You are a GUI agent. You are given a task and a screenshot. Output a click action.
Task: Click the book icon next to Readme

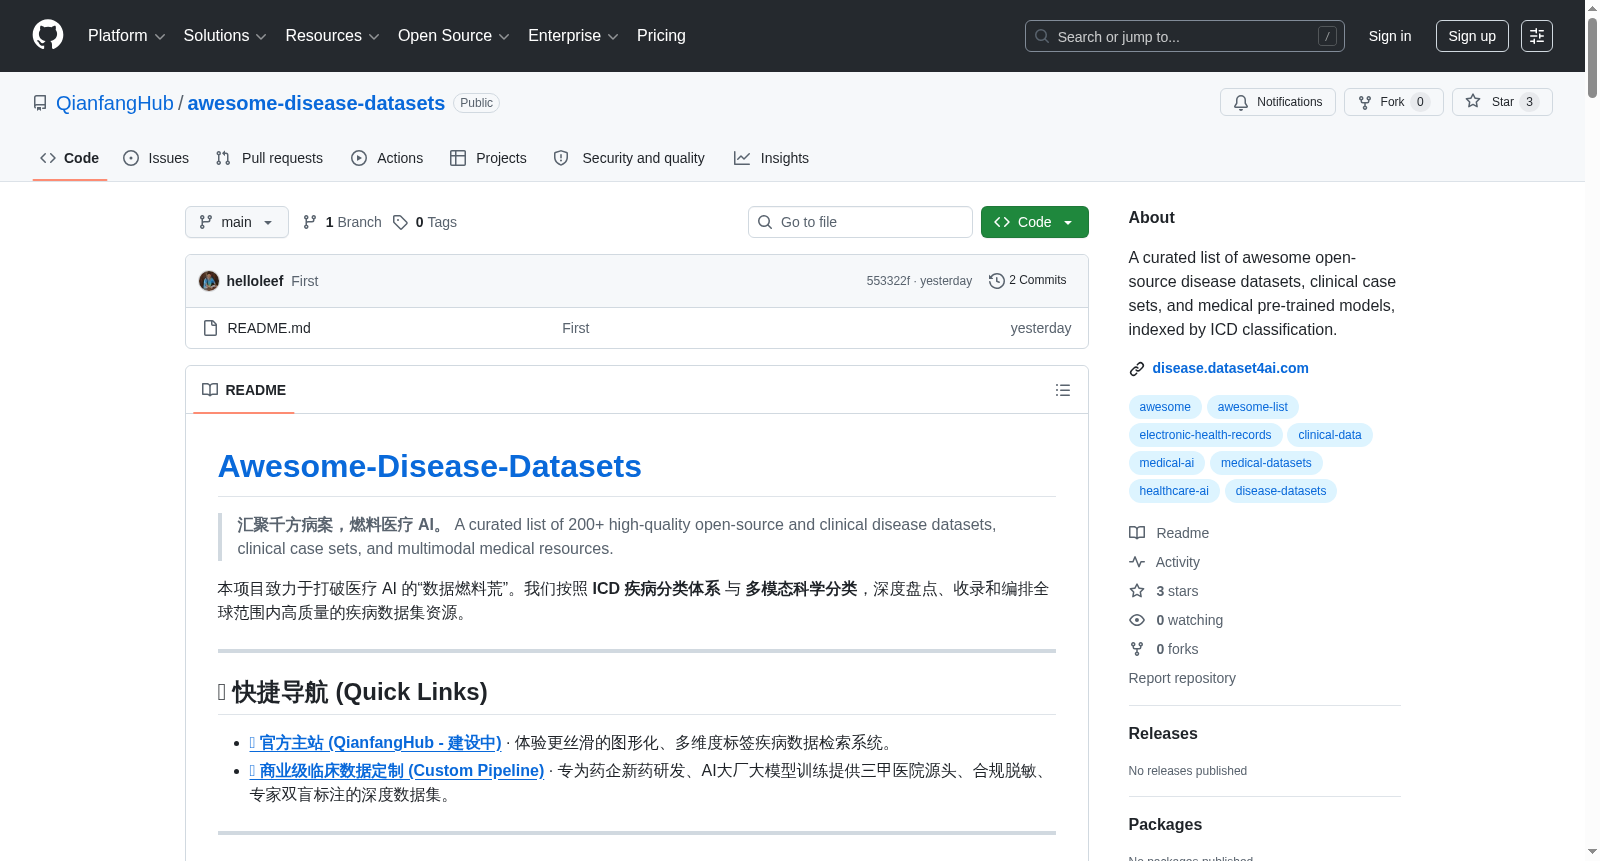tap(1137, 533)
